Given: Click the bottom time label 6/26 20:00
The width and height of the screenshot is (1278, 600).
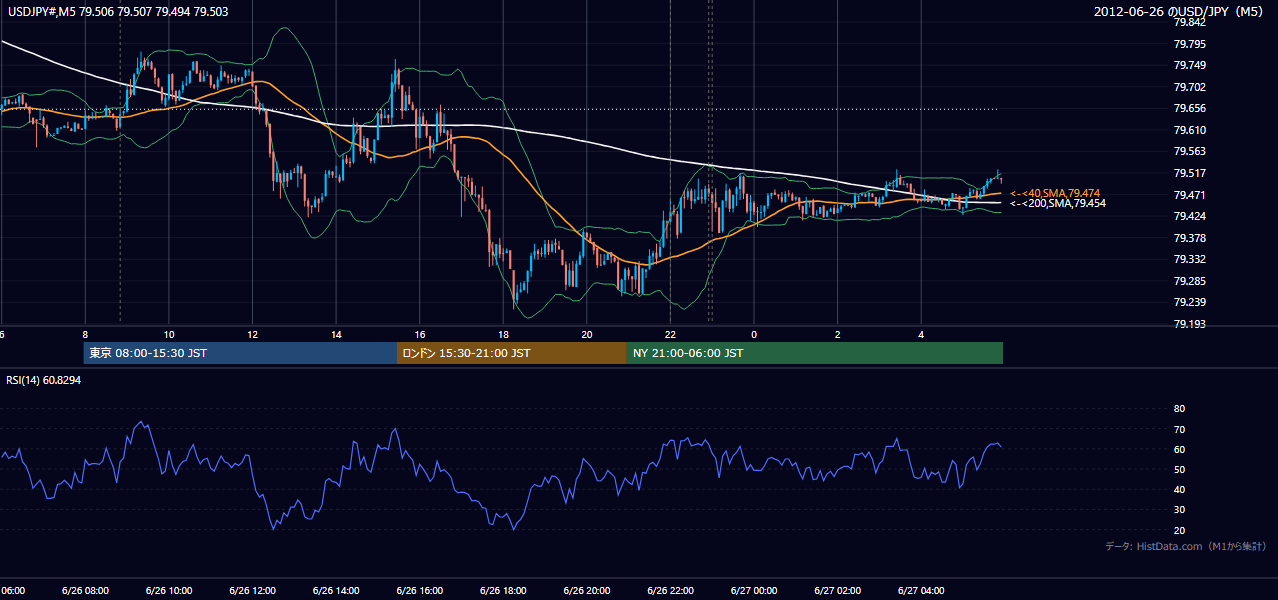Looking at the screenshot, I should 587,591.
